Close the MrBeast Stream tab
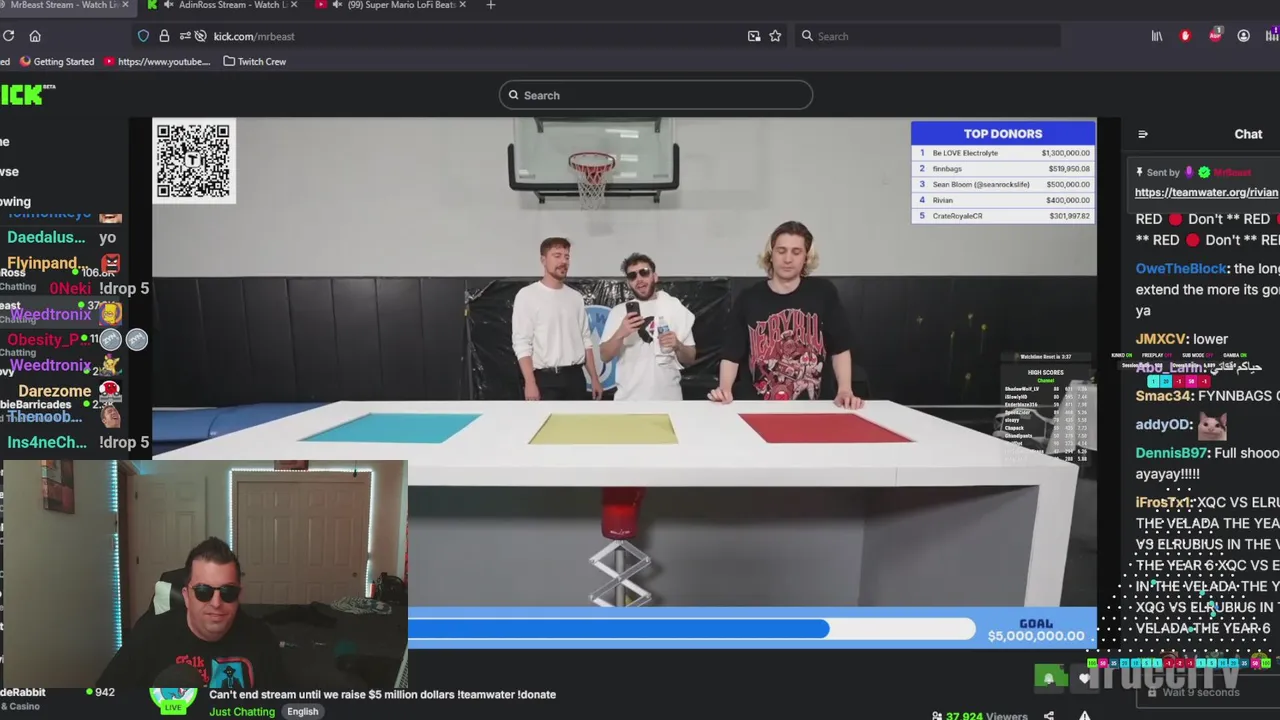 [x=126, y=5]
